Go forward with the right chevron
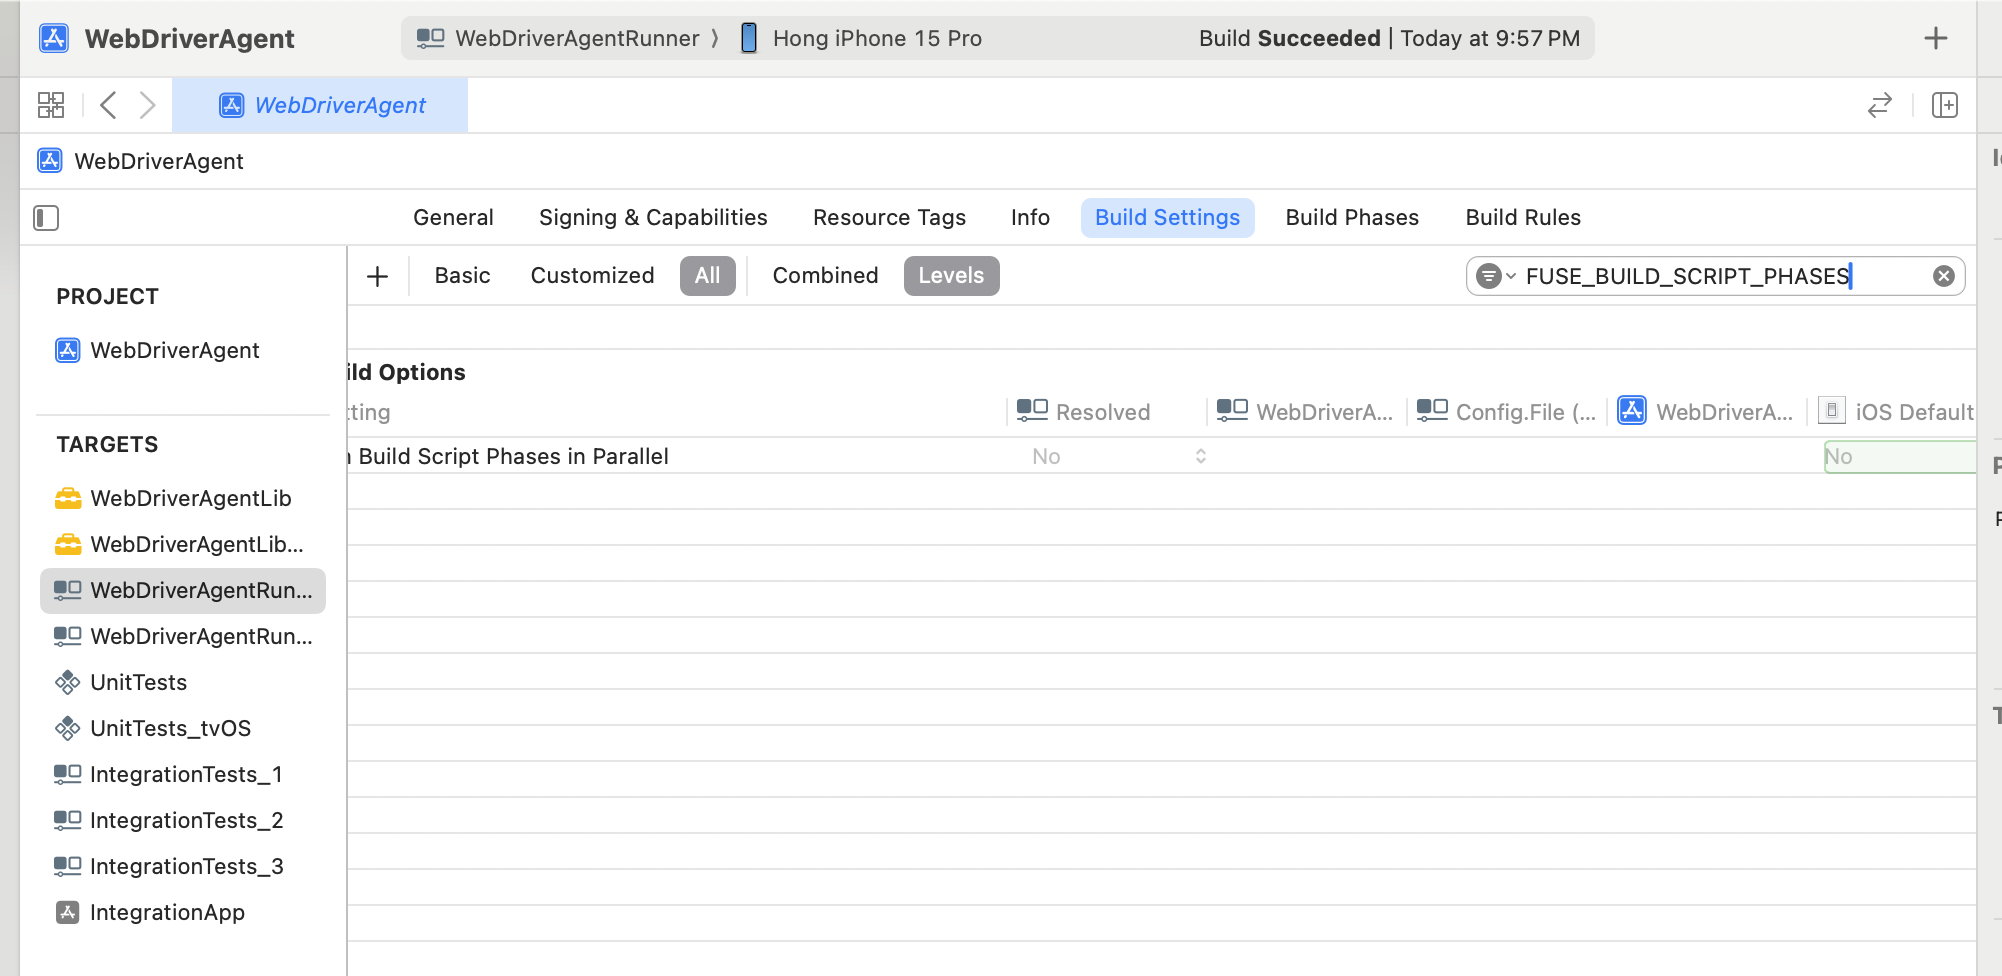Image resolution: width=2002 pixels, height=976 pixels. 147,105
